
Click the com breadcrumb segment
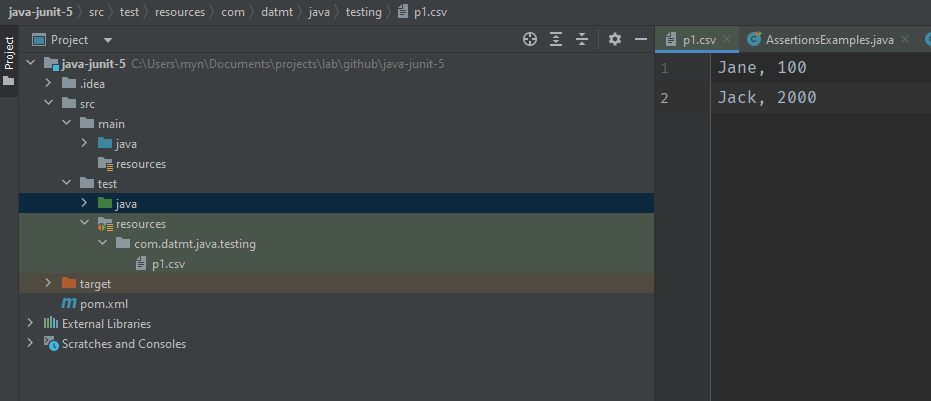[233, 12]
